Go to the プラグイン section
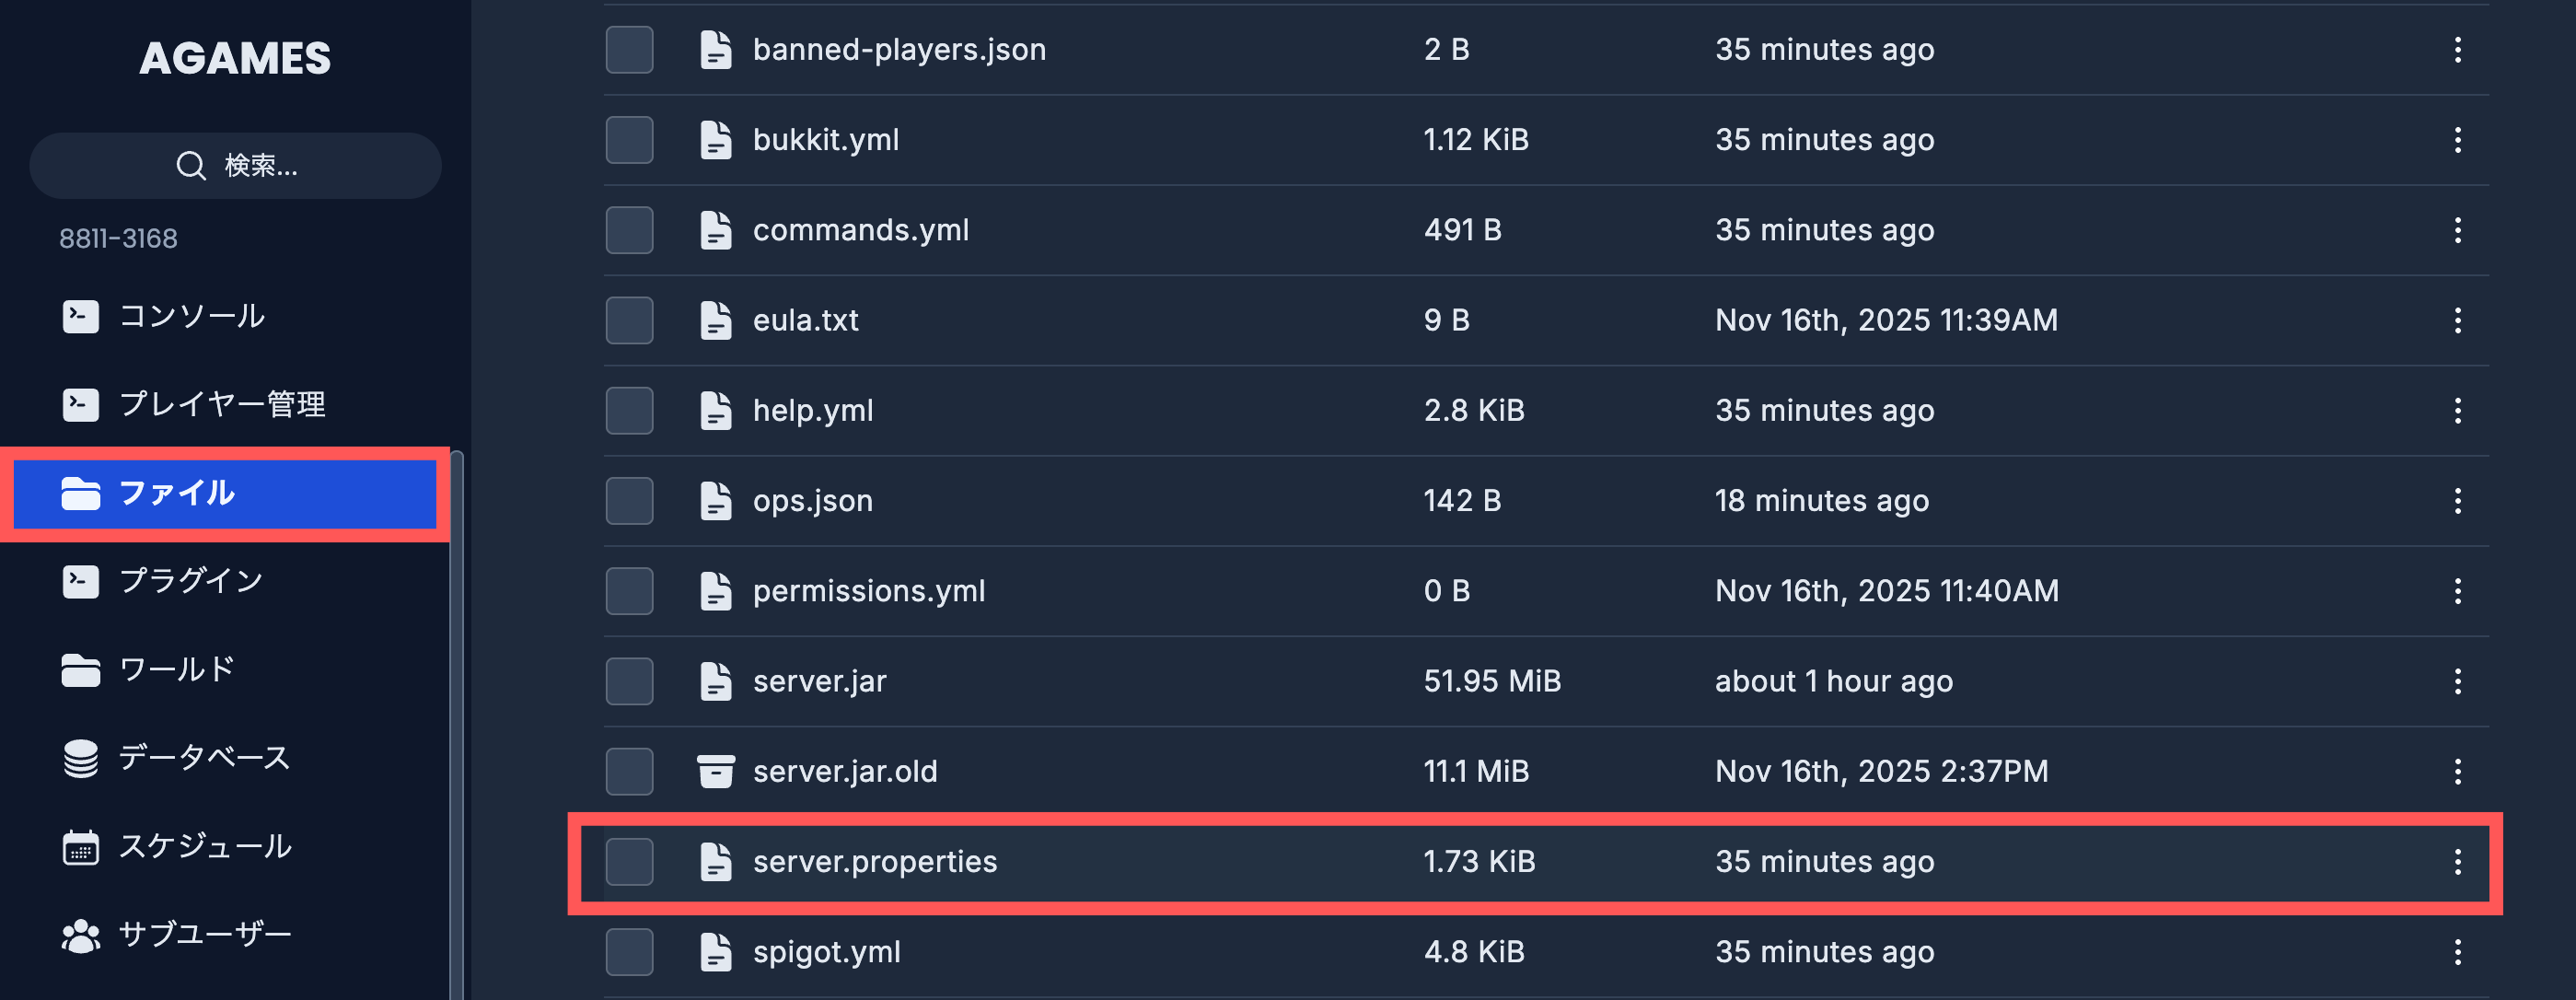Image resolution: width=2576 pixels, height=1000 pixels. (190, 581)
